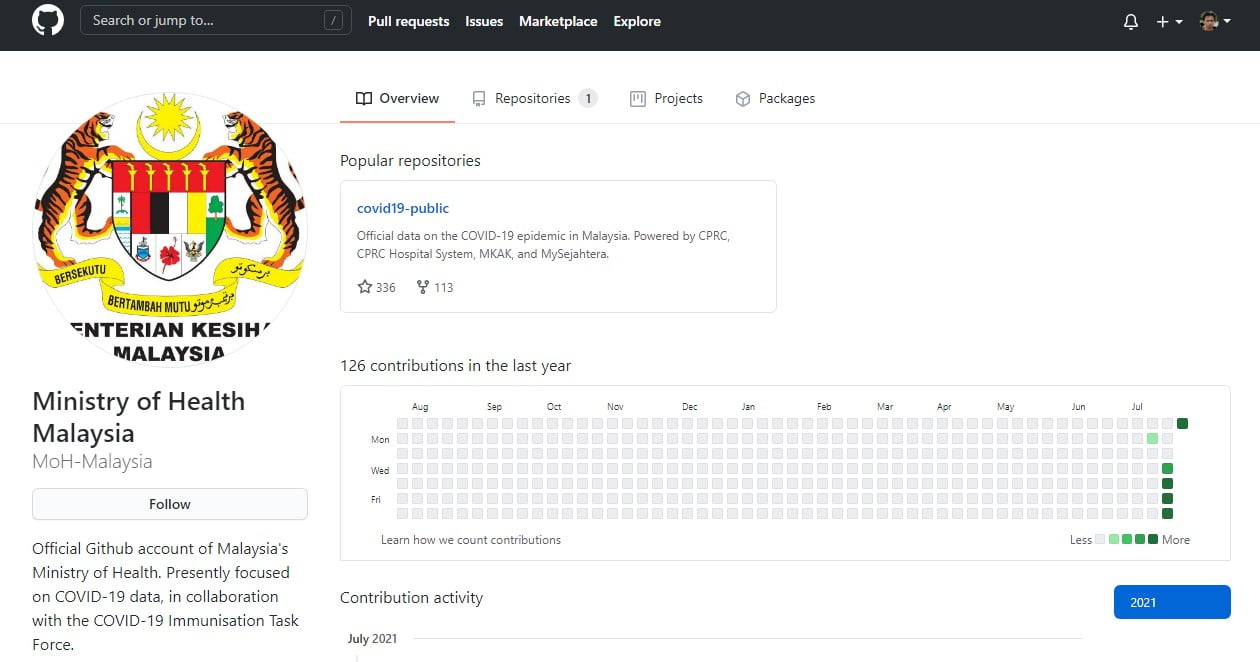View the 113 forks
Viewport: 1260px width, 662px height.
(x=435, y=287)
